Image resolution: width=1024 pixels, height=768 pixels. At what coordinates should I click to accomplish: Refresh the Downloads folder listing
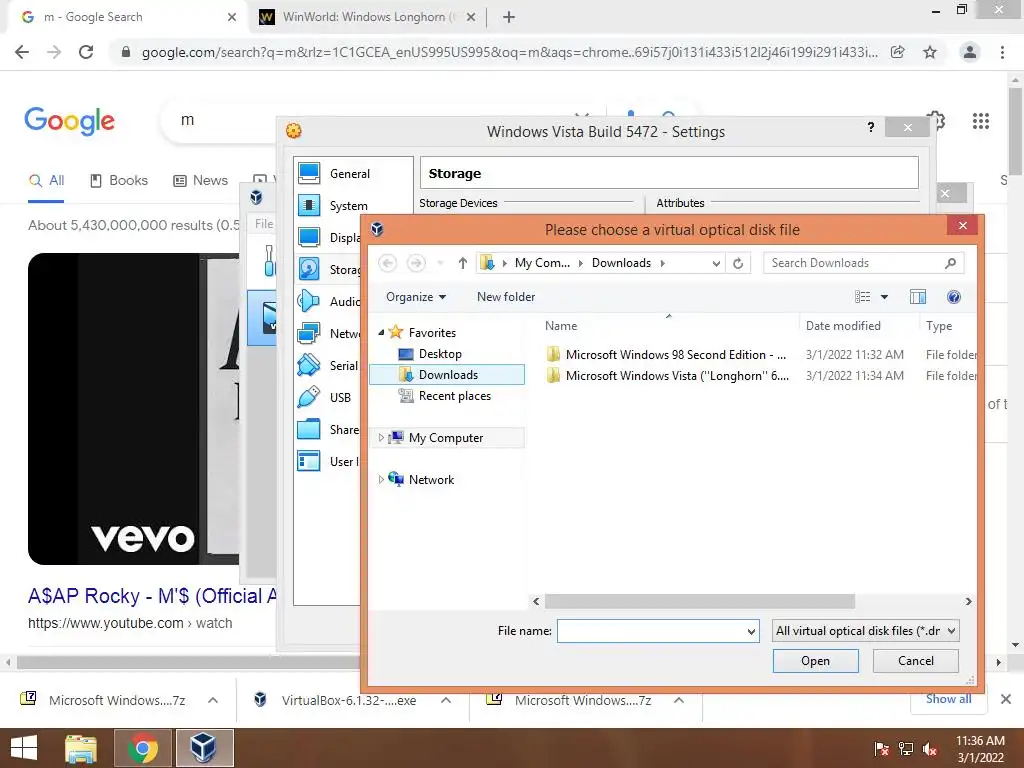click(738, 263)
